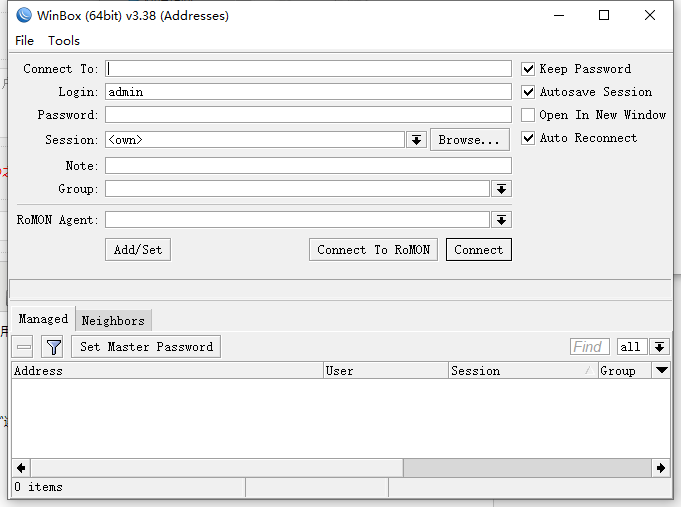
Task: Open the File menu
Action: pos(24,41)
